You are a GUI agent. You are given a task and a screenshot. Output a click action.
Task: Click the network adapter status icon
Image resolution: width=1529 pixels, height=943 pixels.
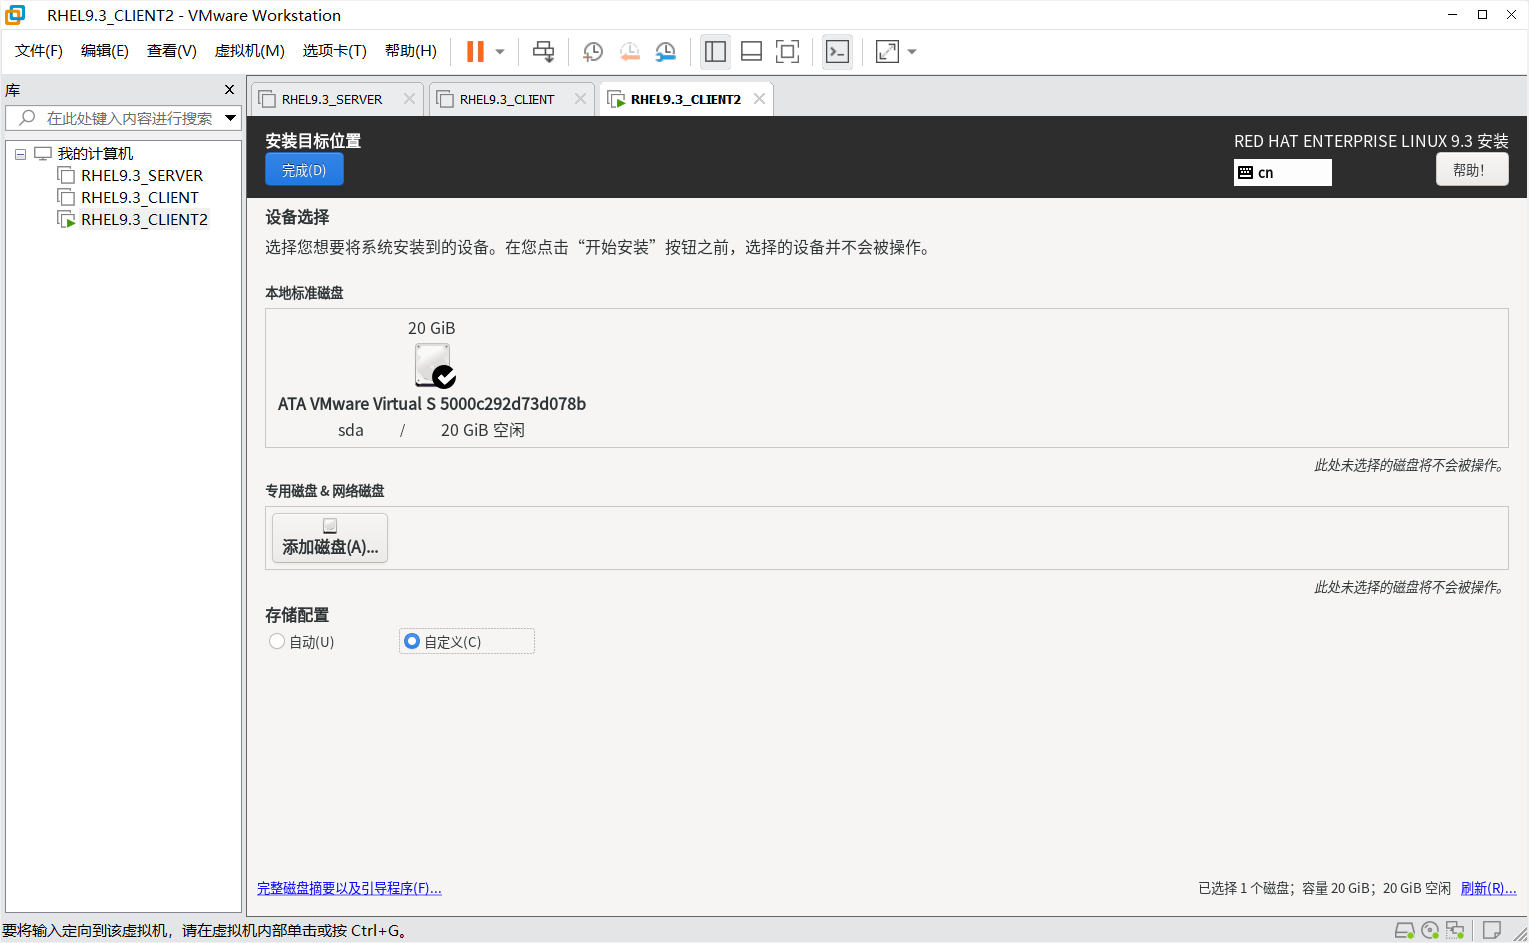(1453, 931)
